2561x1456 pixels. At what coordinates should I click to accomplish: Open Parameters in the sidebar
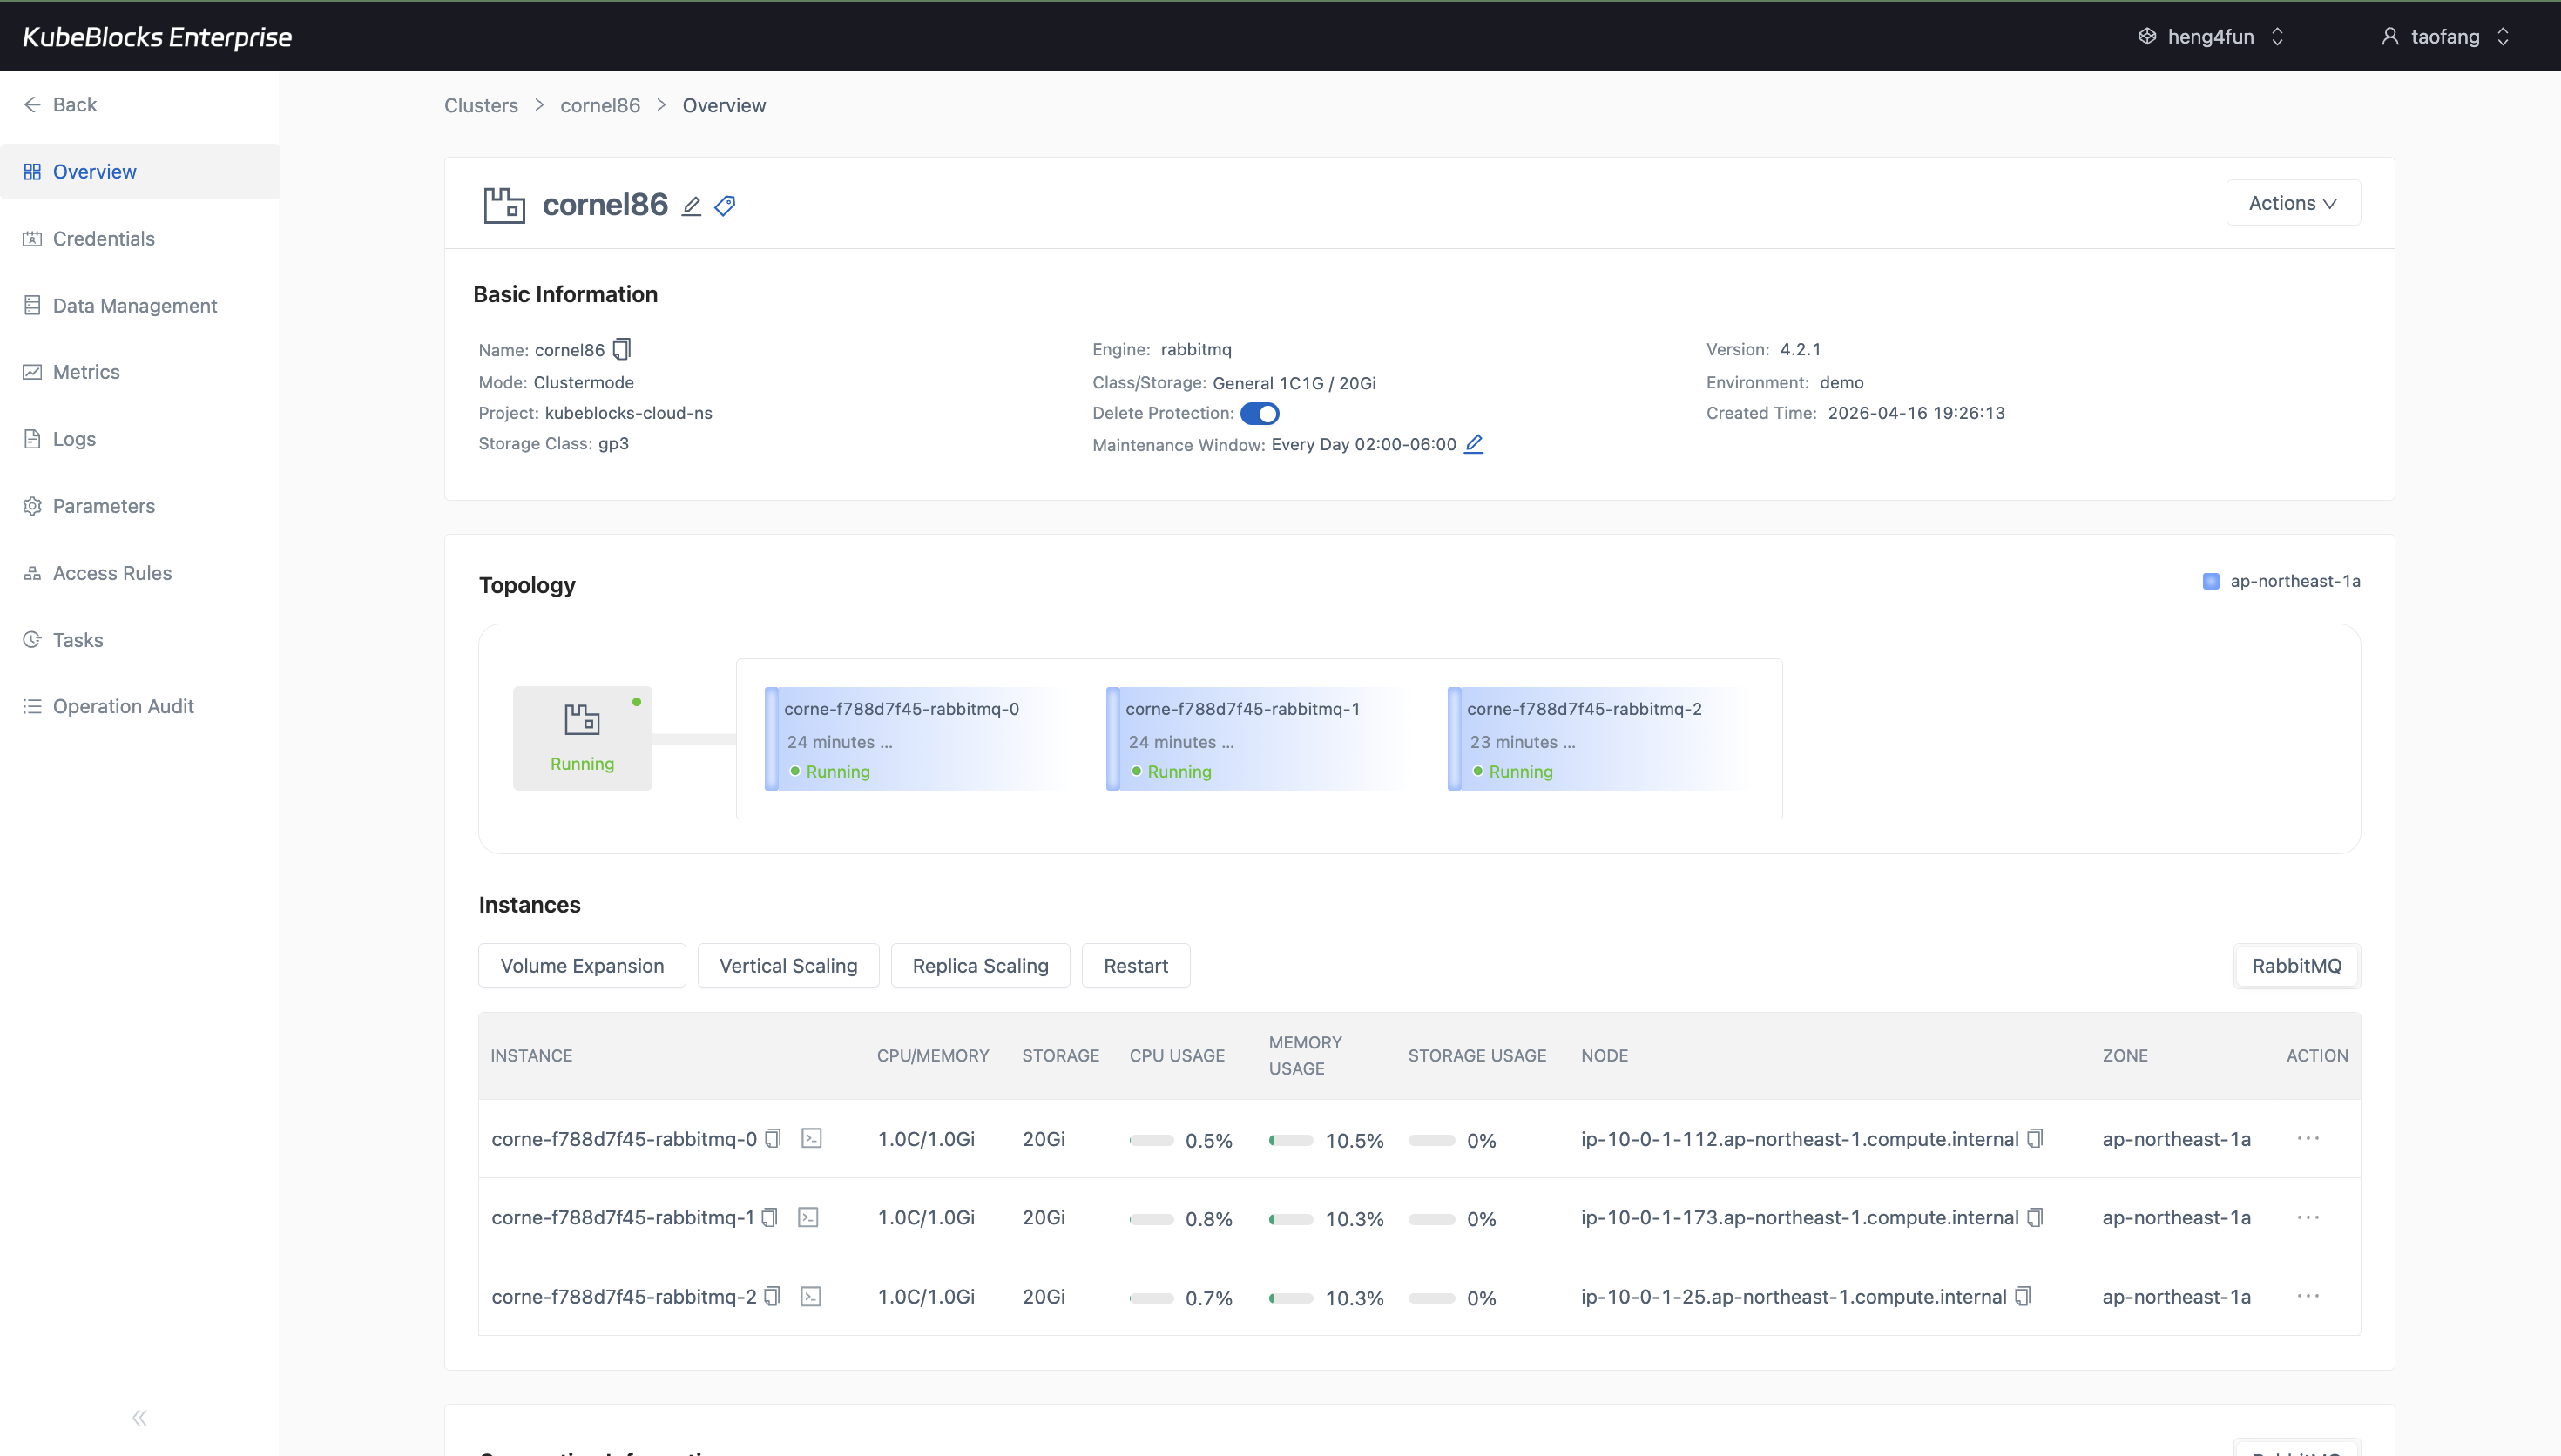(x=140, y=506)
